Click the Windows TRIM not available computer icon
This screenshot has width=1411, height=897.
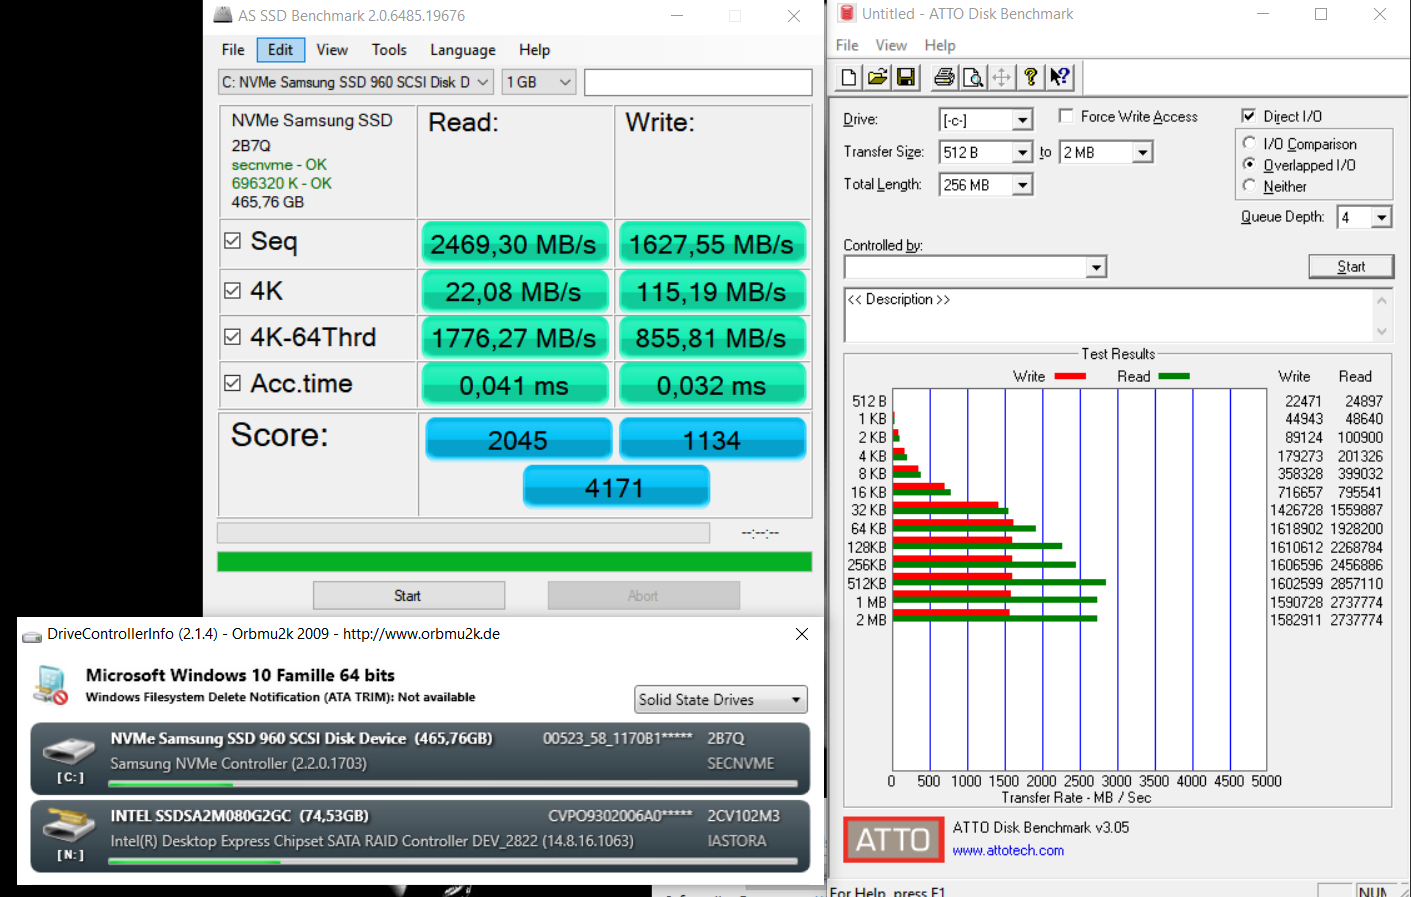(x=50, y=685)
